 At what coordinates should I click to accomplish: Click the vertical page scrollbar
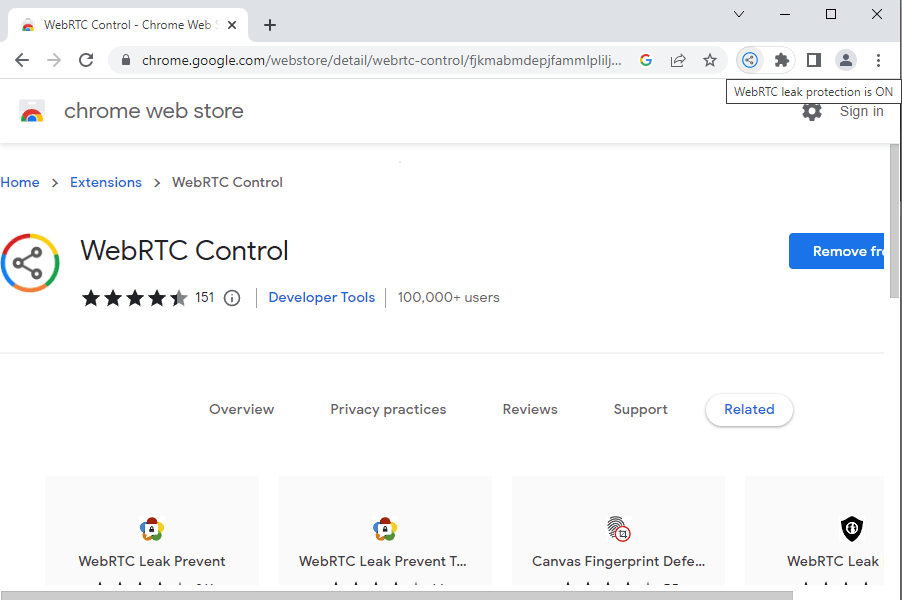pyautogui.click(x=895, y=221)
